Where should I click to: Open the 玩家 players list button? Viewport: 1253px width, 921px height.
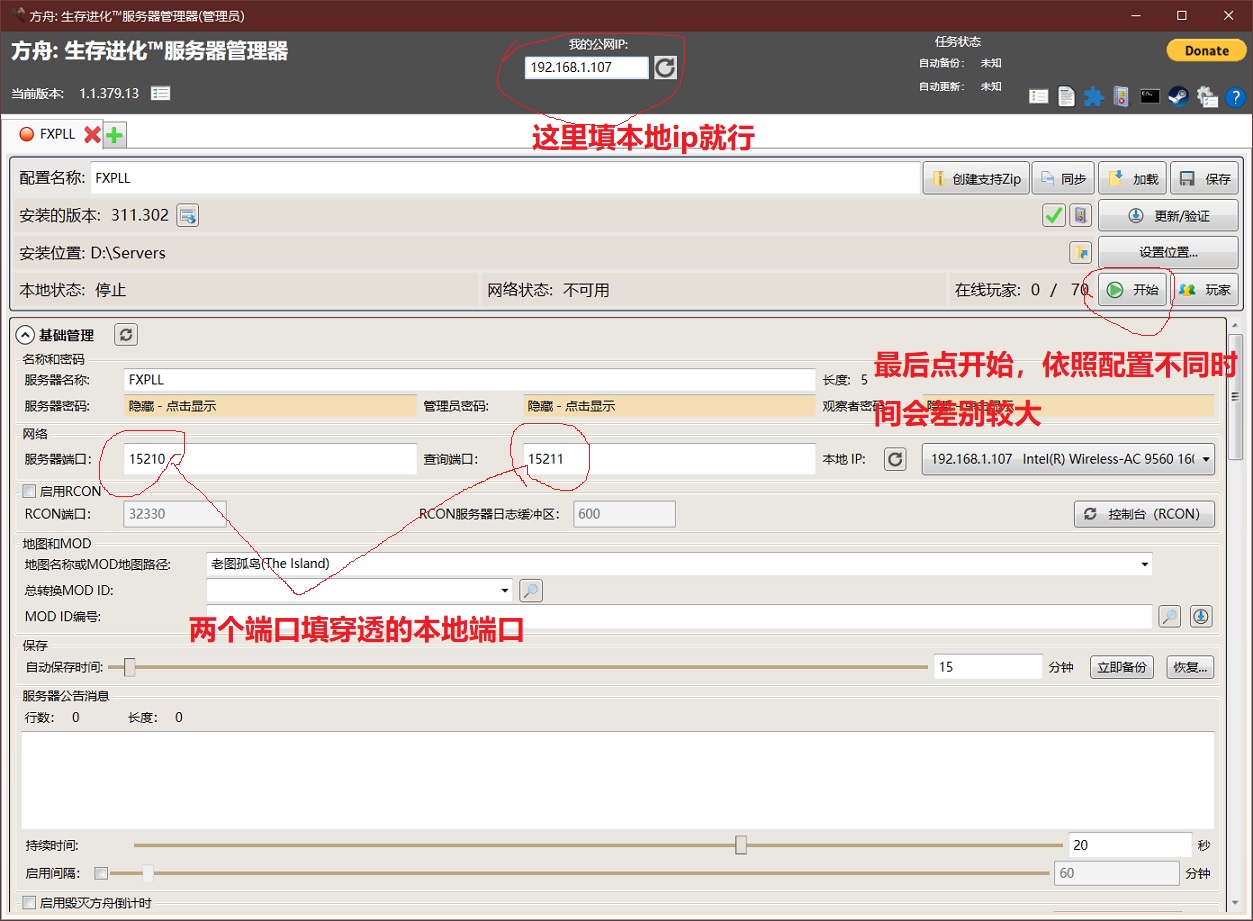(x=1205, y=290)
